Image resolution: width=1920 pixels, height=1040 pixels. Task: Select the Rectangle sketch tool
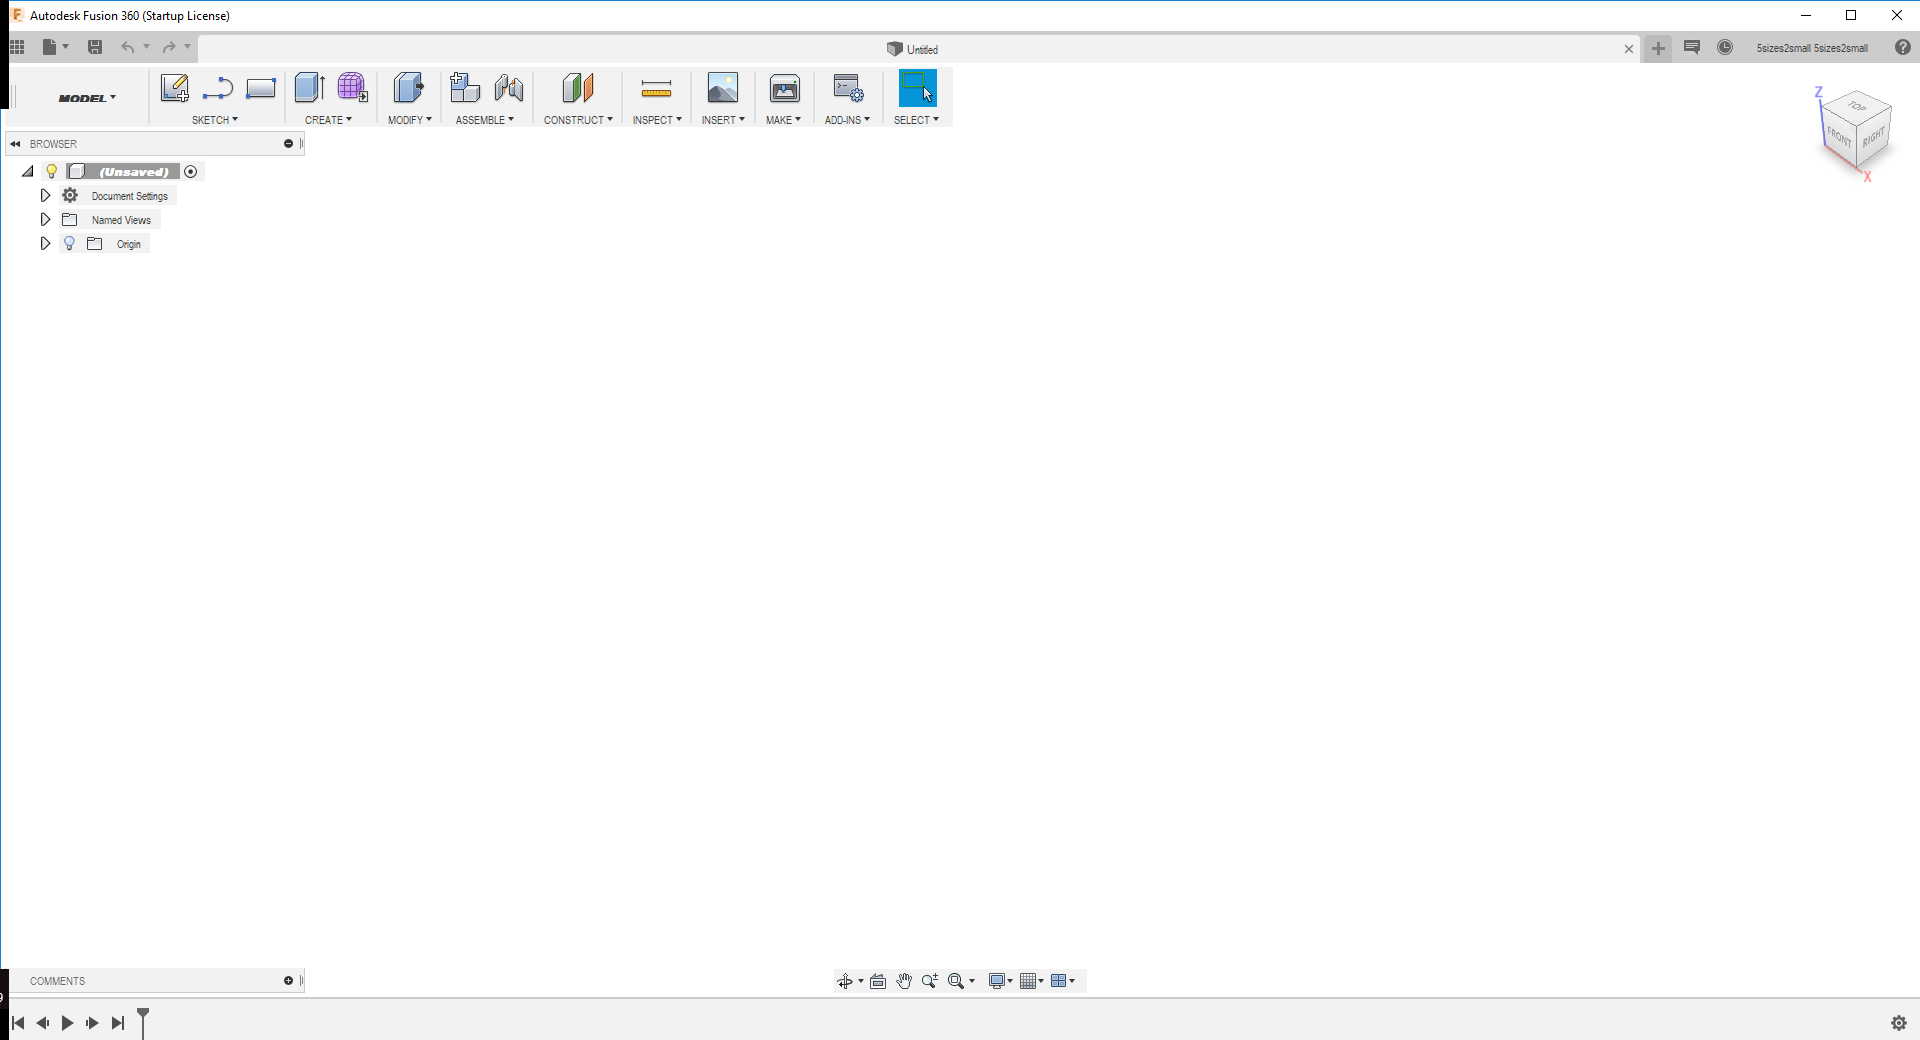(x=261, y=89)
